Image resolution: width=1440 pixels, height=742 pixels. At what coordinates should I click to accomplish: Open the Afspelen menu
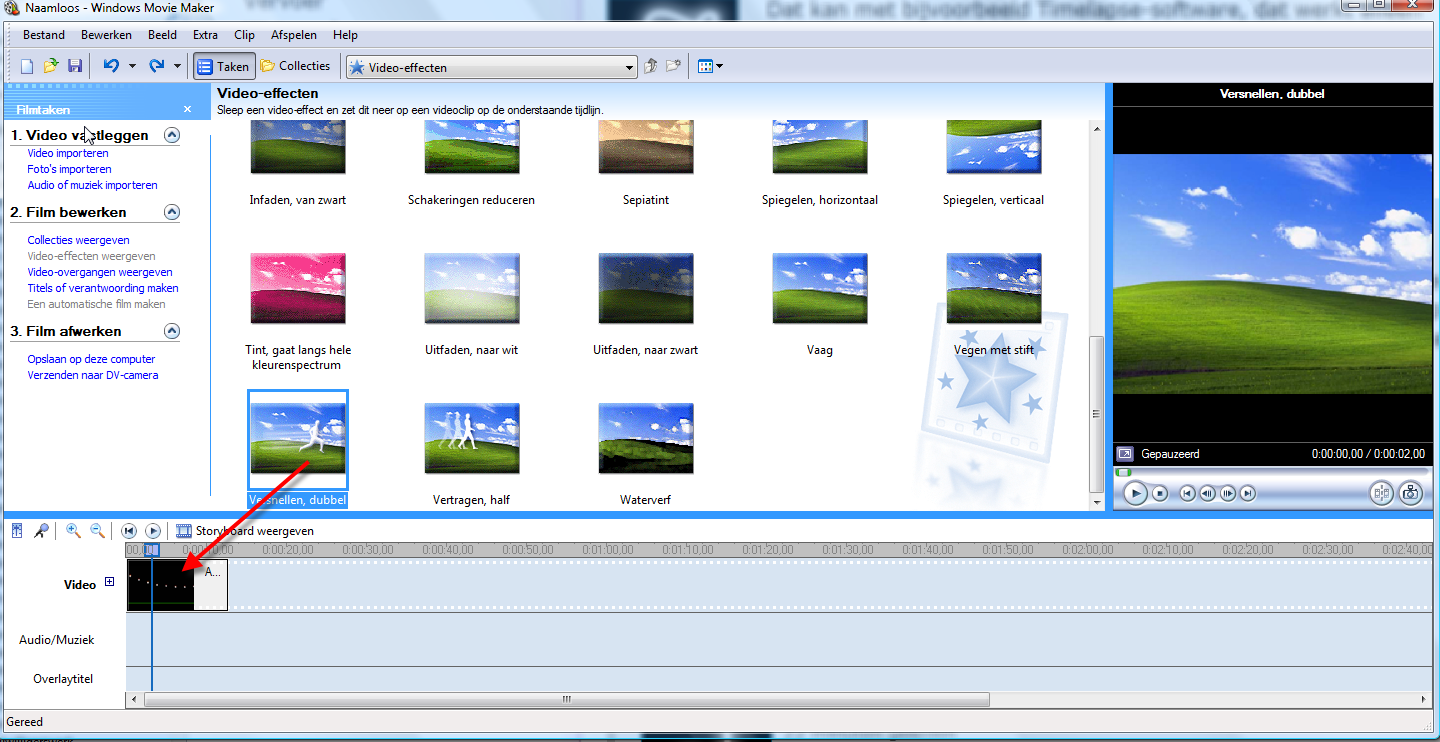293,35
